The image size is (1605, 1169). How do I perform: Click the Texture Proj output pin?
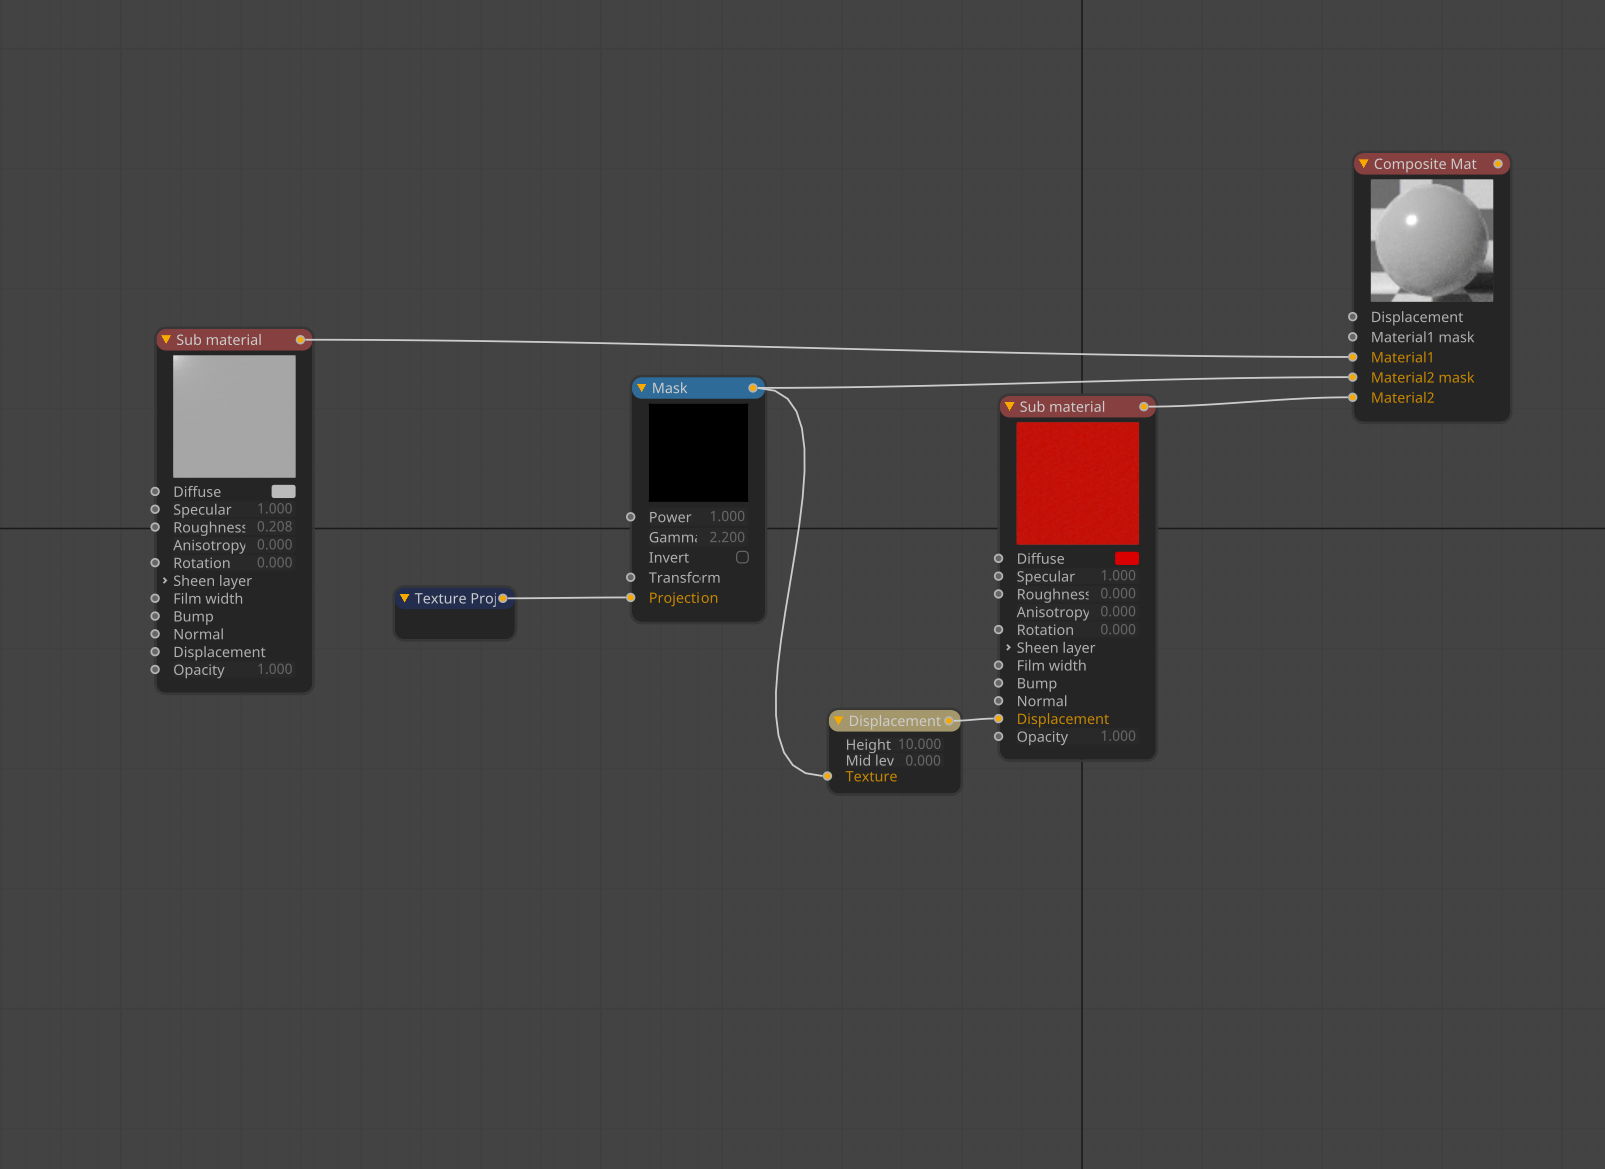coord(503,598)
